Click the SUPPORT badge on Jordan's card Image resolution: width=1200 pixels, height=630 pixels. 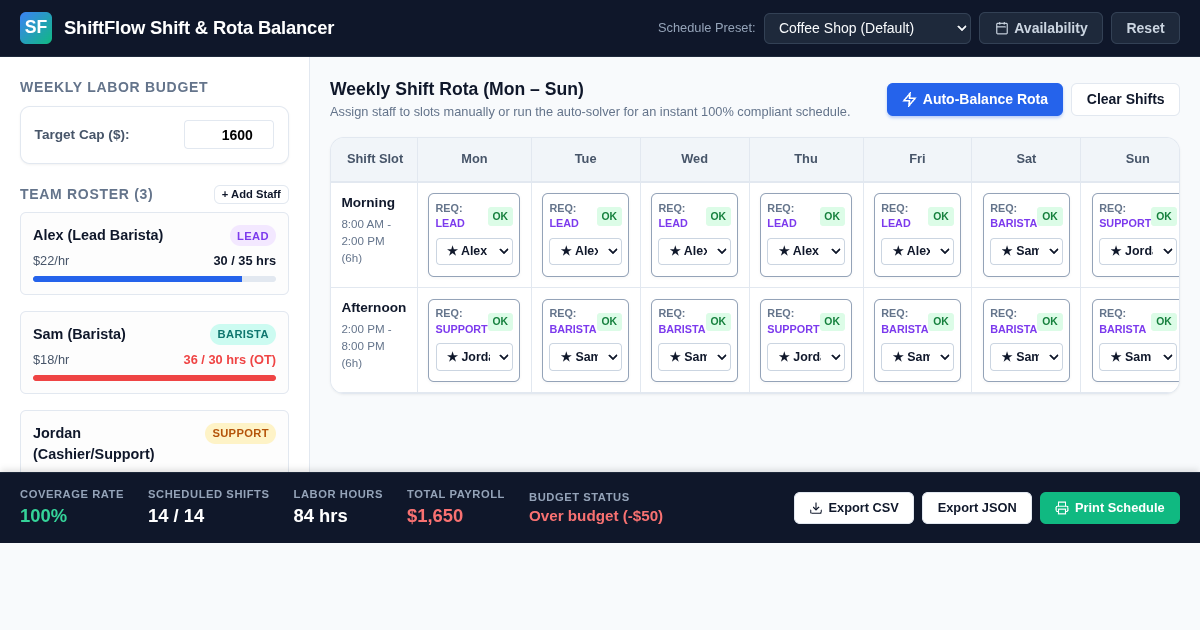coord(240,433)
